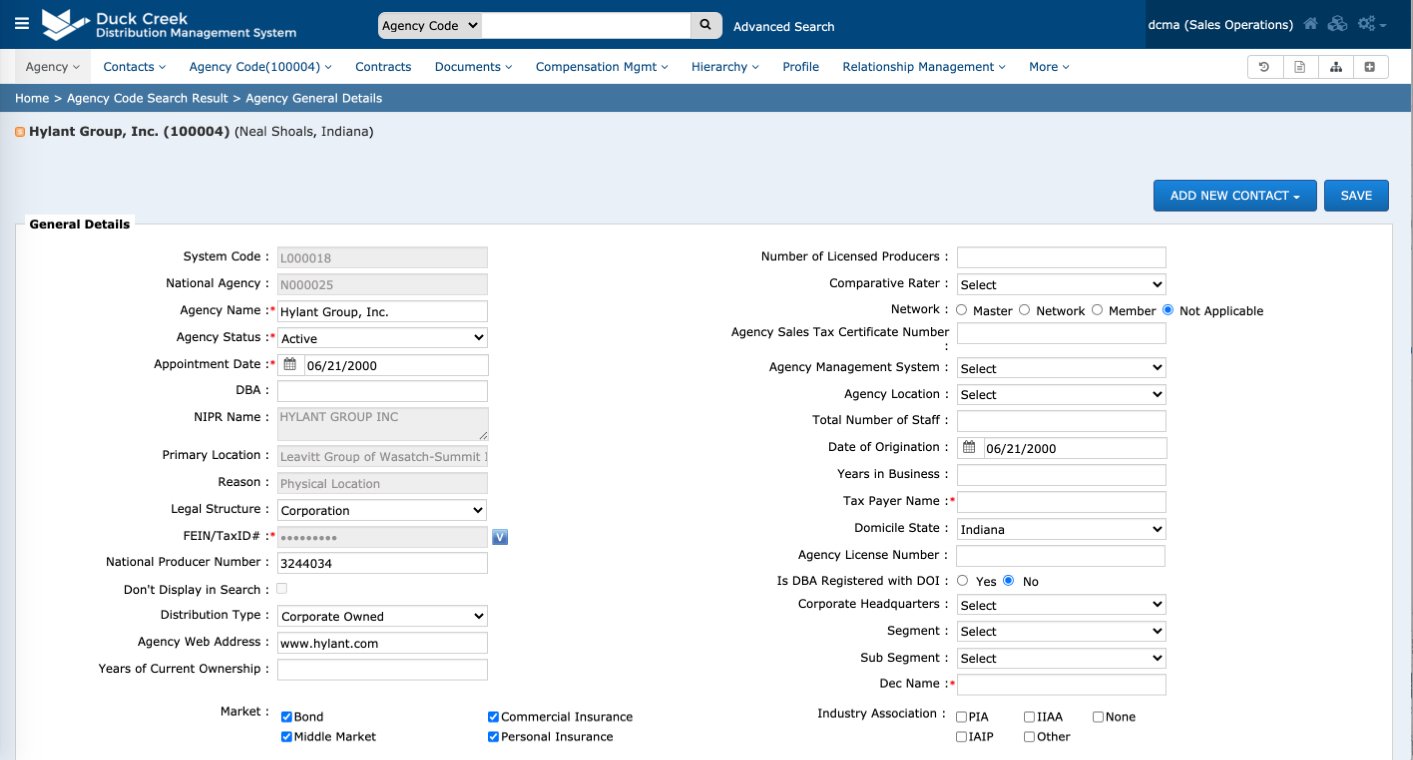The width and height of the screenshot is (1413, 760).
Task: Open the Domicile State dropdown
Action: (1061, 529)
